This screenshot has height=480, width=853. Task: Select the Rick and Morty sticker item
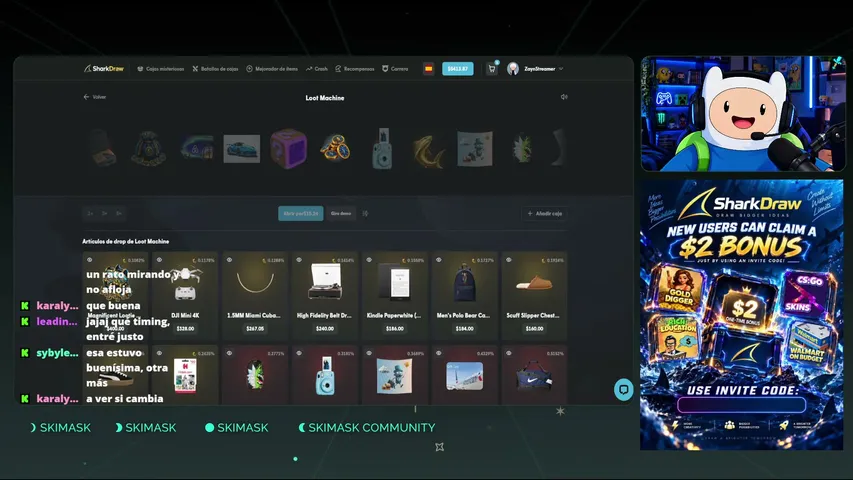pyautogui.click(x=255, y=374)
